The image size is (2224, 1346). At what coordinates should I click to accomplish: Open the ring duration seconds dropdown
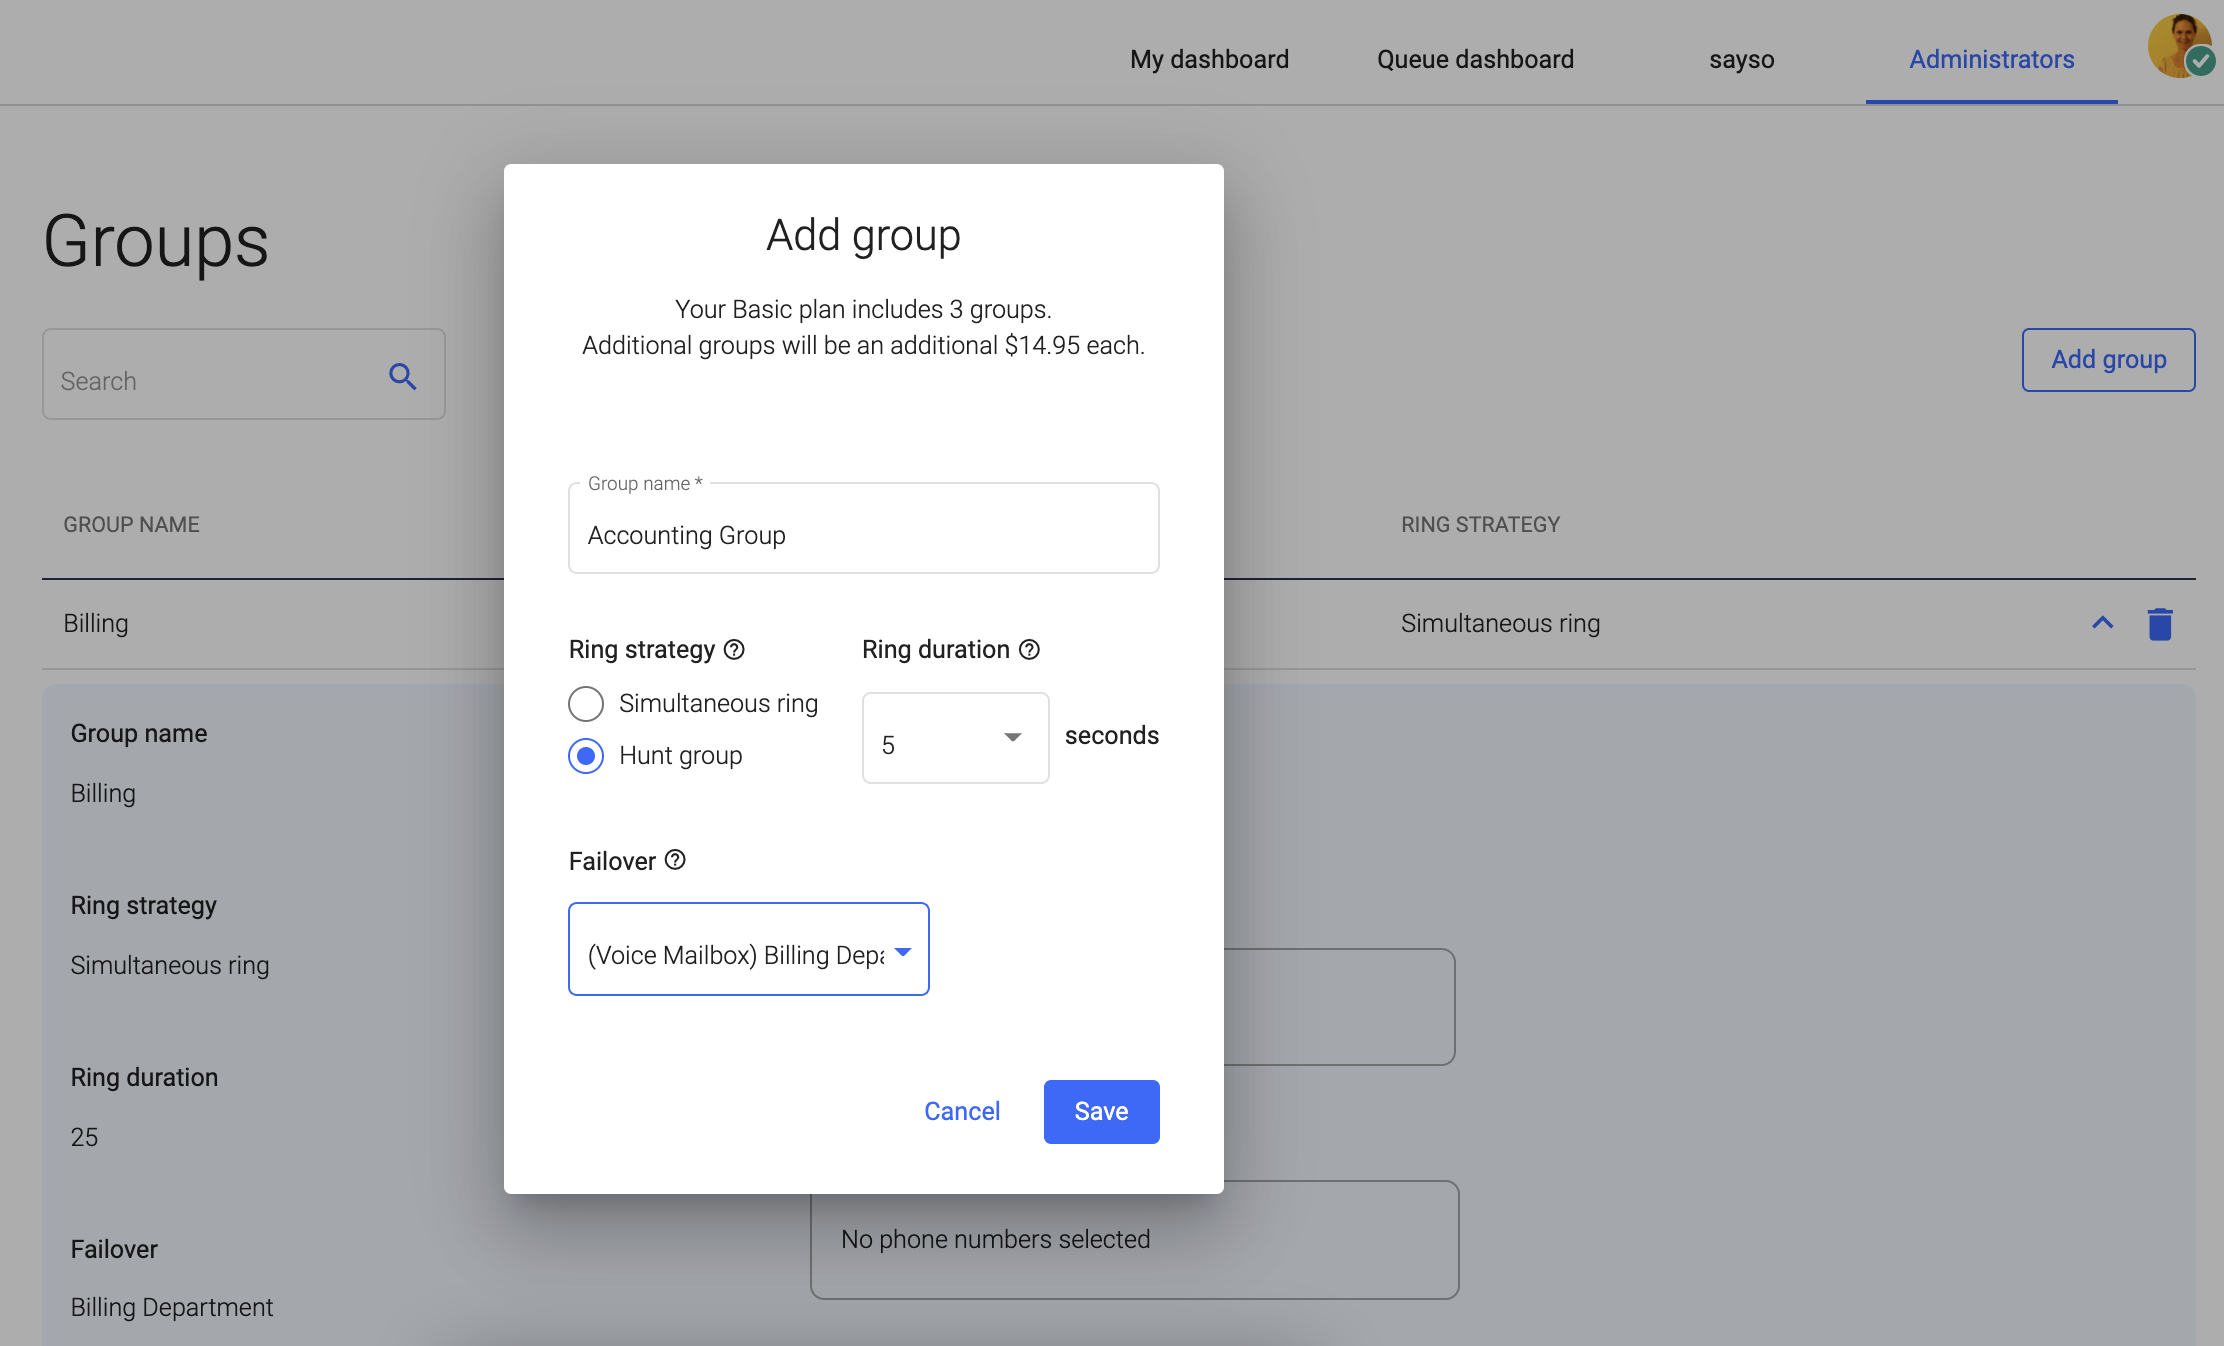click(x=1012, y=738)
